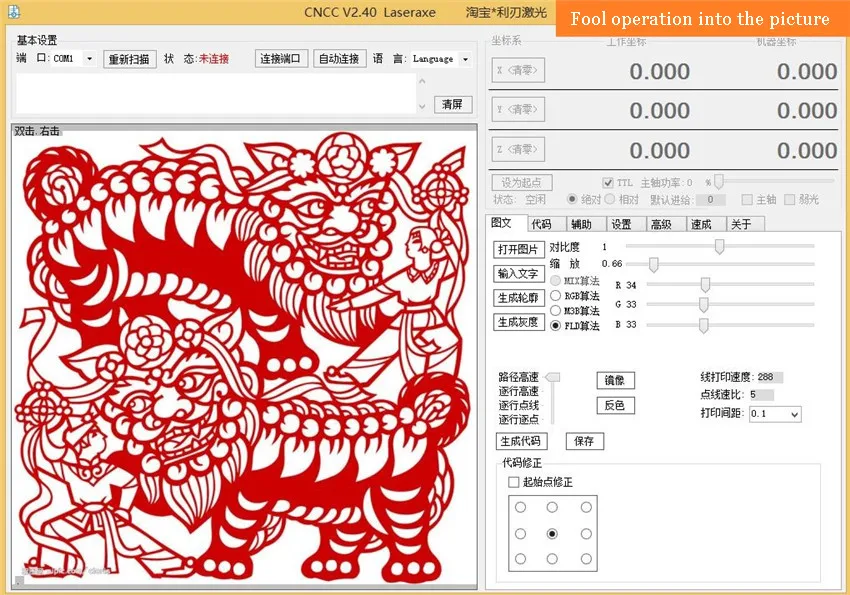The image size is (850, 595).
Task: Click the red lion paper-cut preview image
Action: 244,358
